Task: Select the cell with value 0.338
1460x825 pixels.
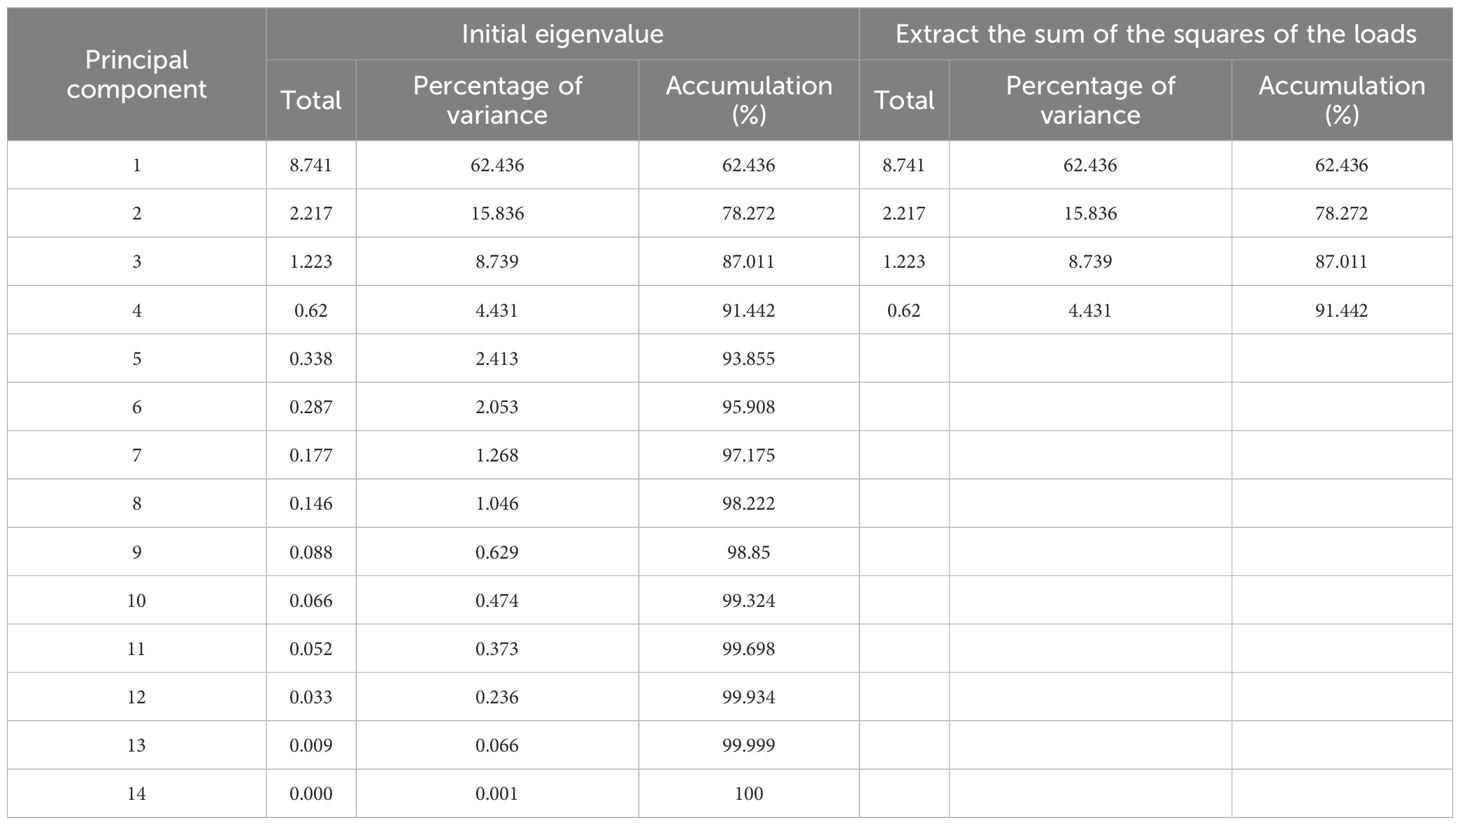Action: [x=311, y=359]
